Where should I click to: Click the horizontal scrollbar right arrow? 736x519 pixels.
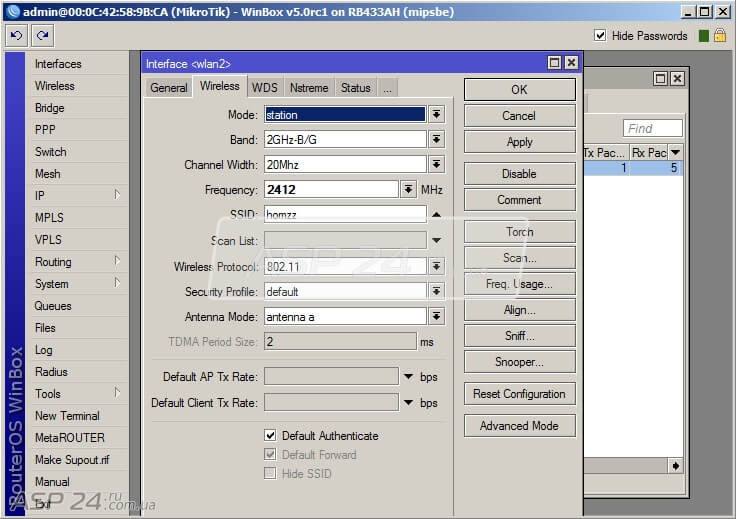[x=675, y=466]
